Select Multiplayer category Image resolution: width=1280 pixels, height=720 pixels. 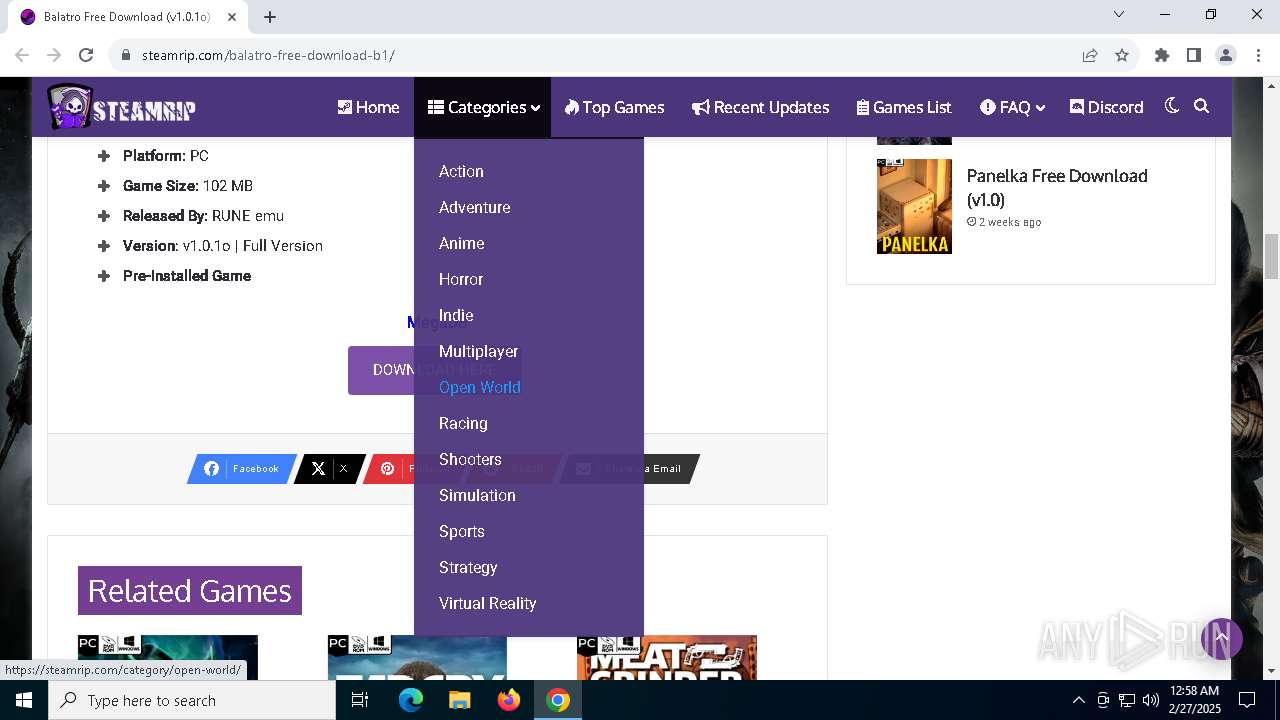point(478,351)
